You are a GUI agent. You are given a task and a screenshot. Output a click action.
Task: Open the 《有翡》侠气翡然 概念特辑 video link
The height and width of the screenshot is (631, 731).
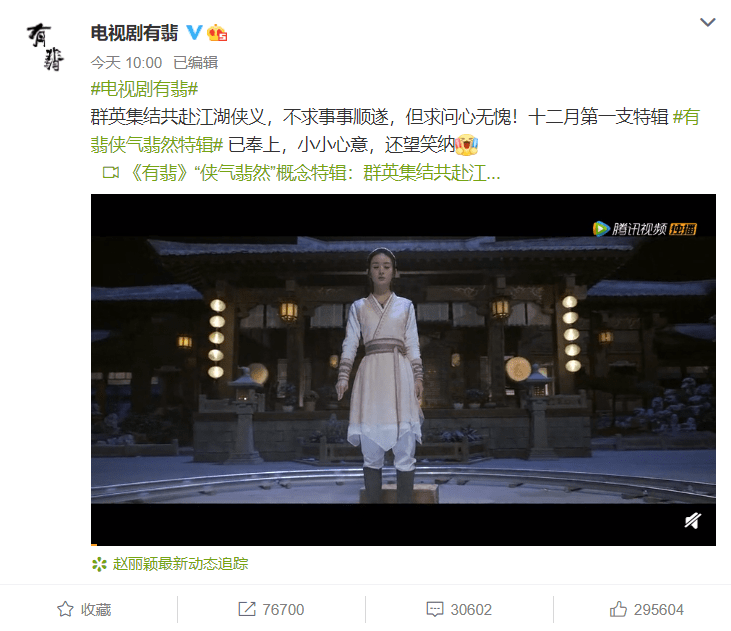314,173
